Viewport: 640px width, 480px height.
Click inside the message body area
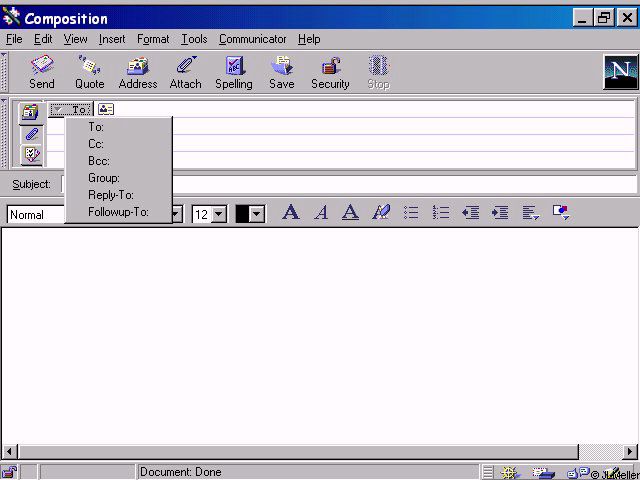(x=320, y=336)
